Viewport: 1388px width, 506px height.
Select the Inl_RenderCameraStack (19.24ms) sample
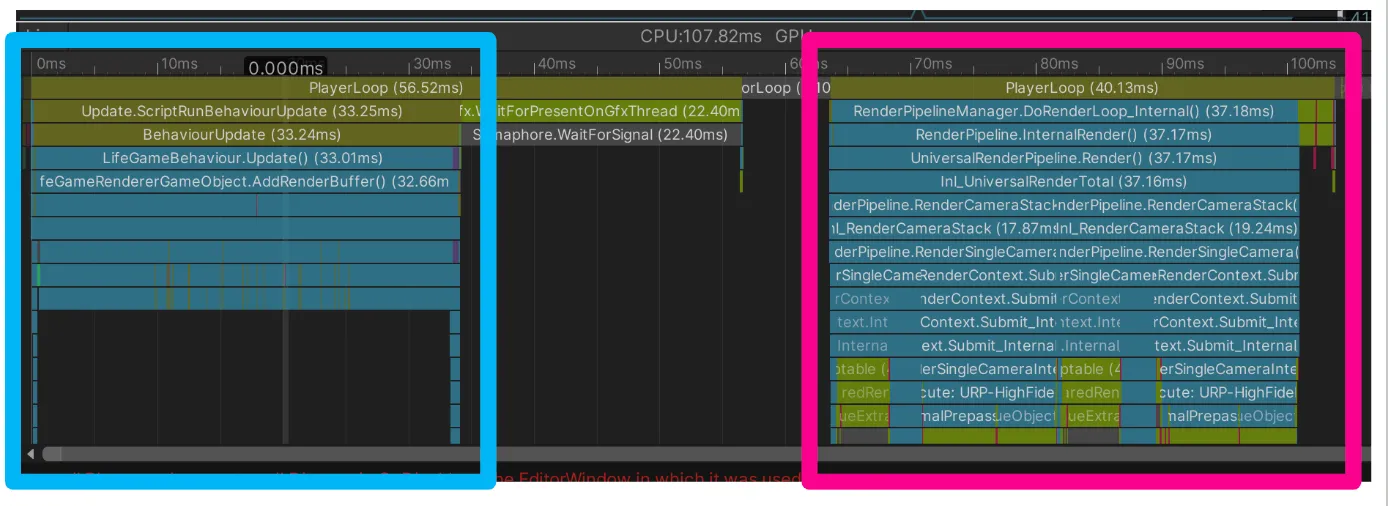(1178, 228)
